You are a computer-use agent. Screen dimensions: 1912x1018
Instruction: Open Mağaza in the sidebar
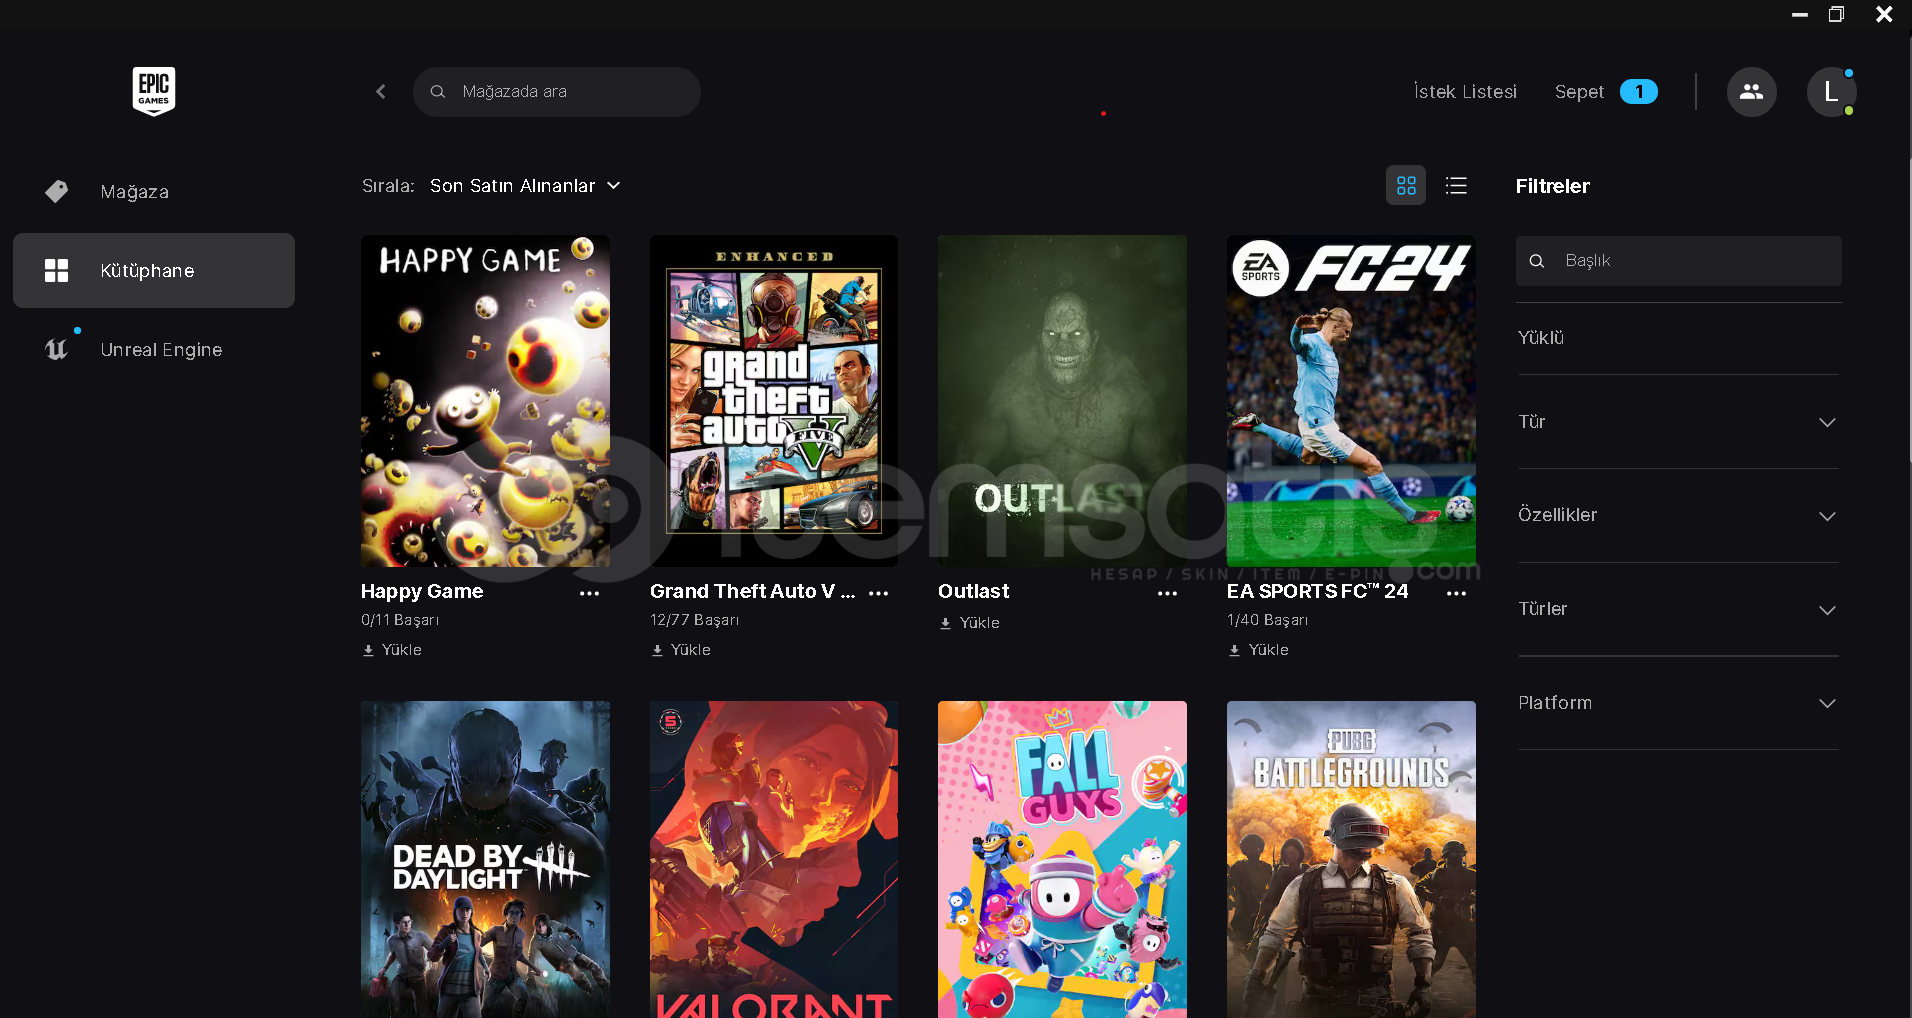pos(154,191)
